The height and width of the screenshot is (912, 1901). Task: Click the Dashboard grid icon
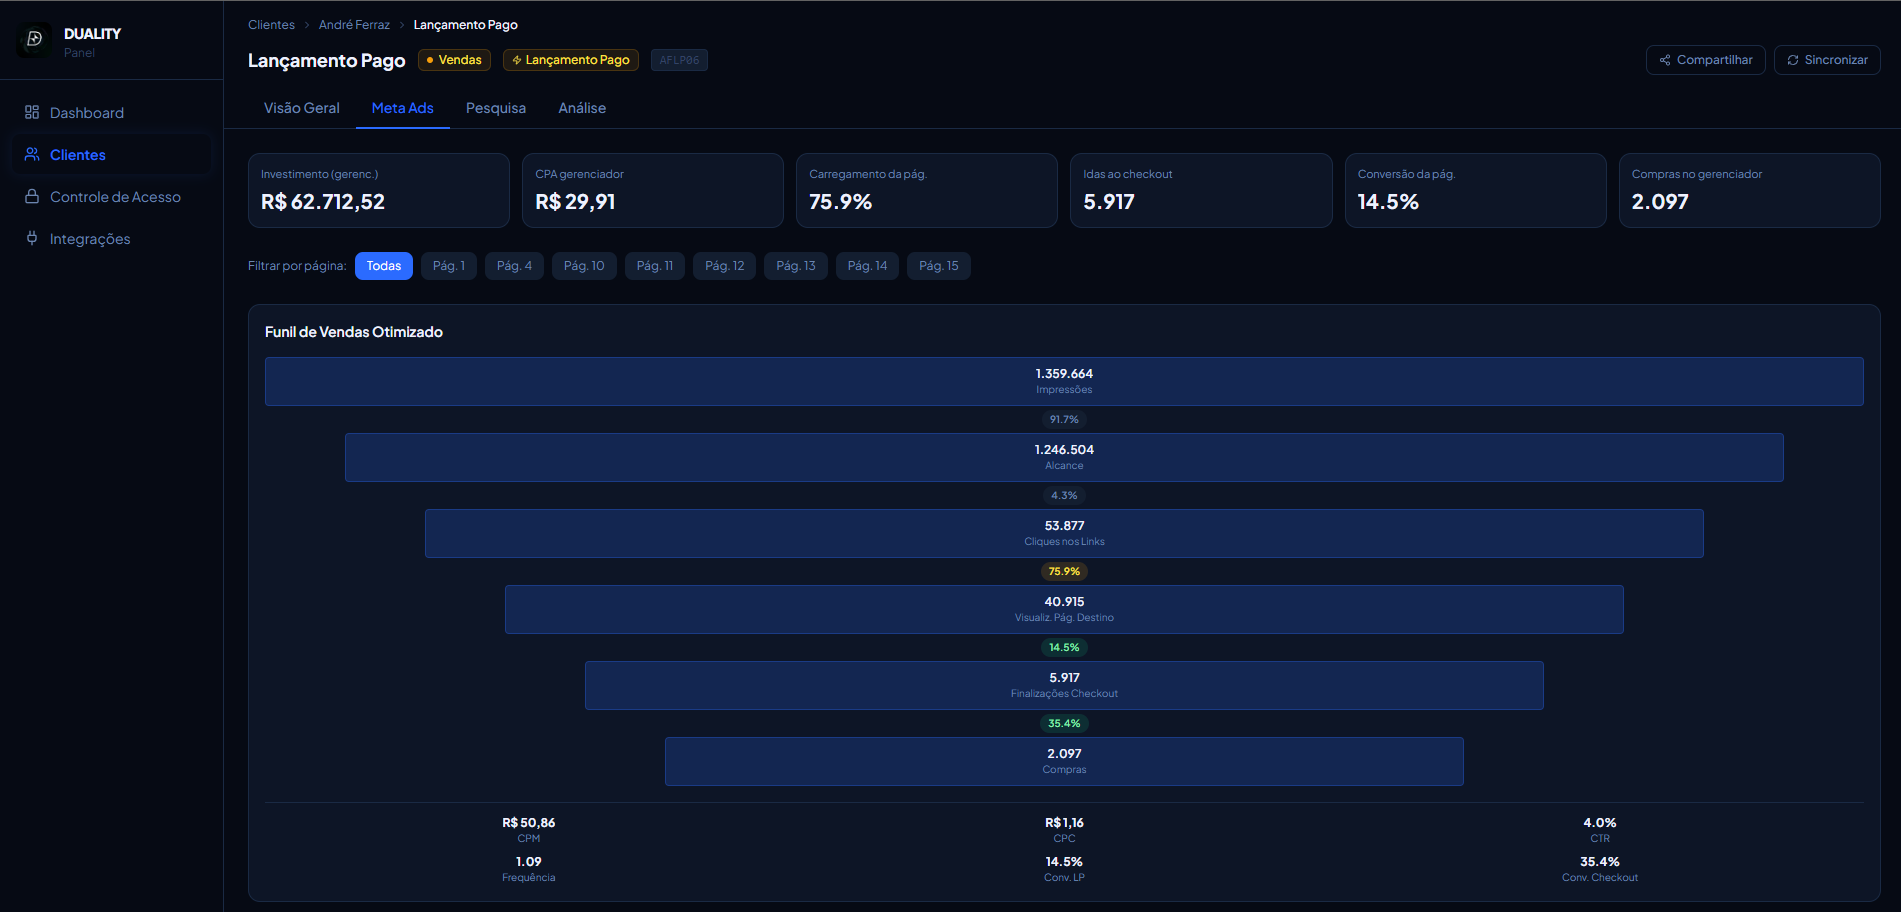(32, 112)
